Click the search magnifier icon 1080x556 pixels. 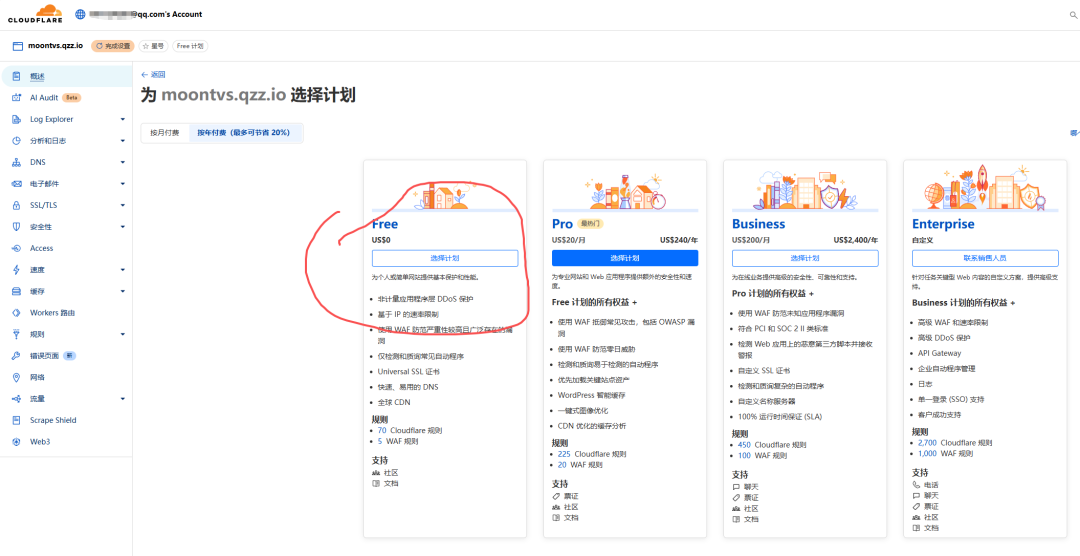[1073, 14]
